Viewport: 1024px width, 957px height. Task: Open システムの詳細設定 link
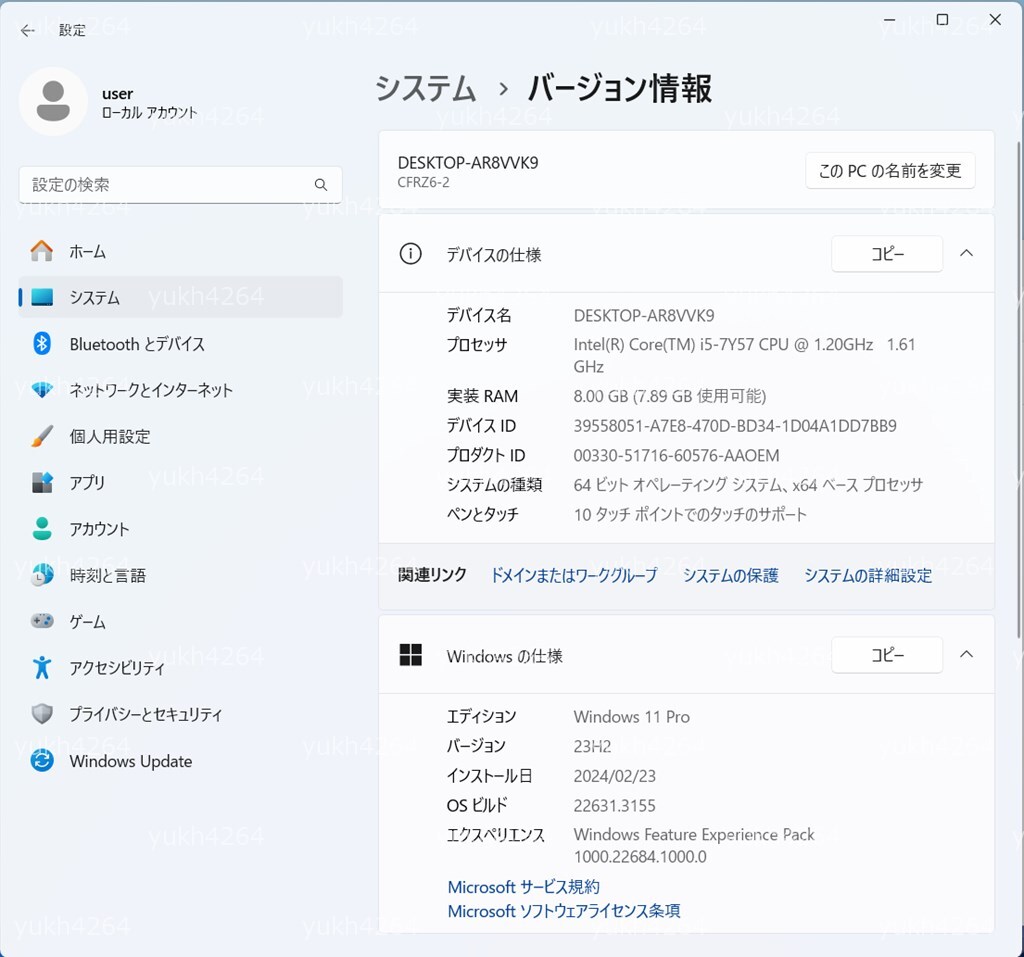pos(867,576)
